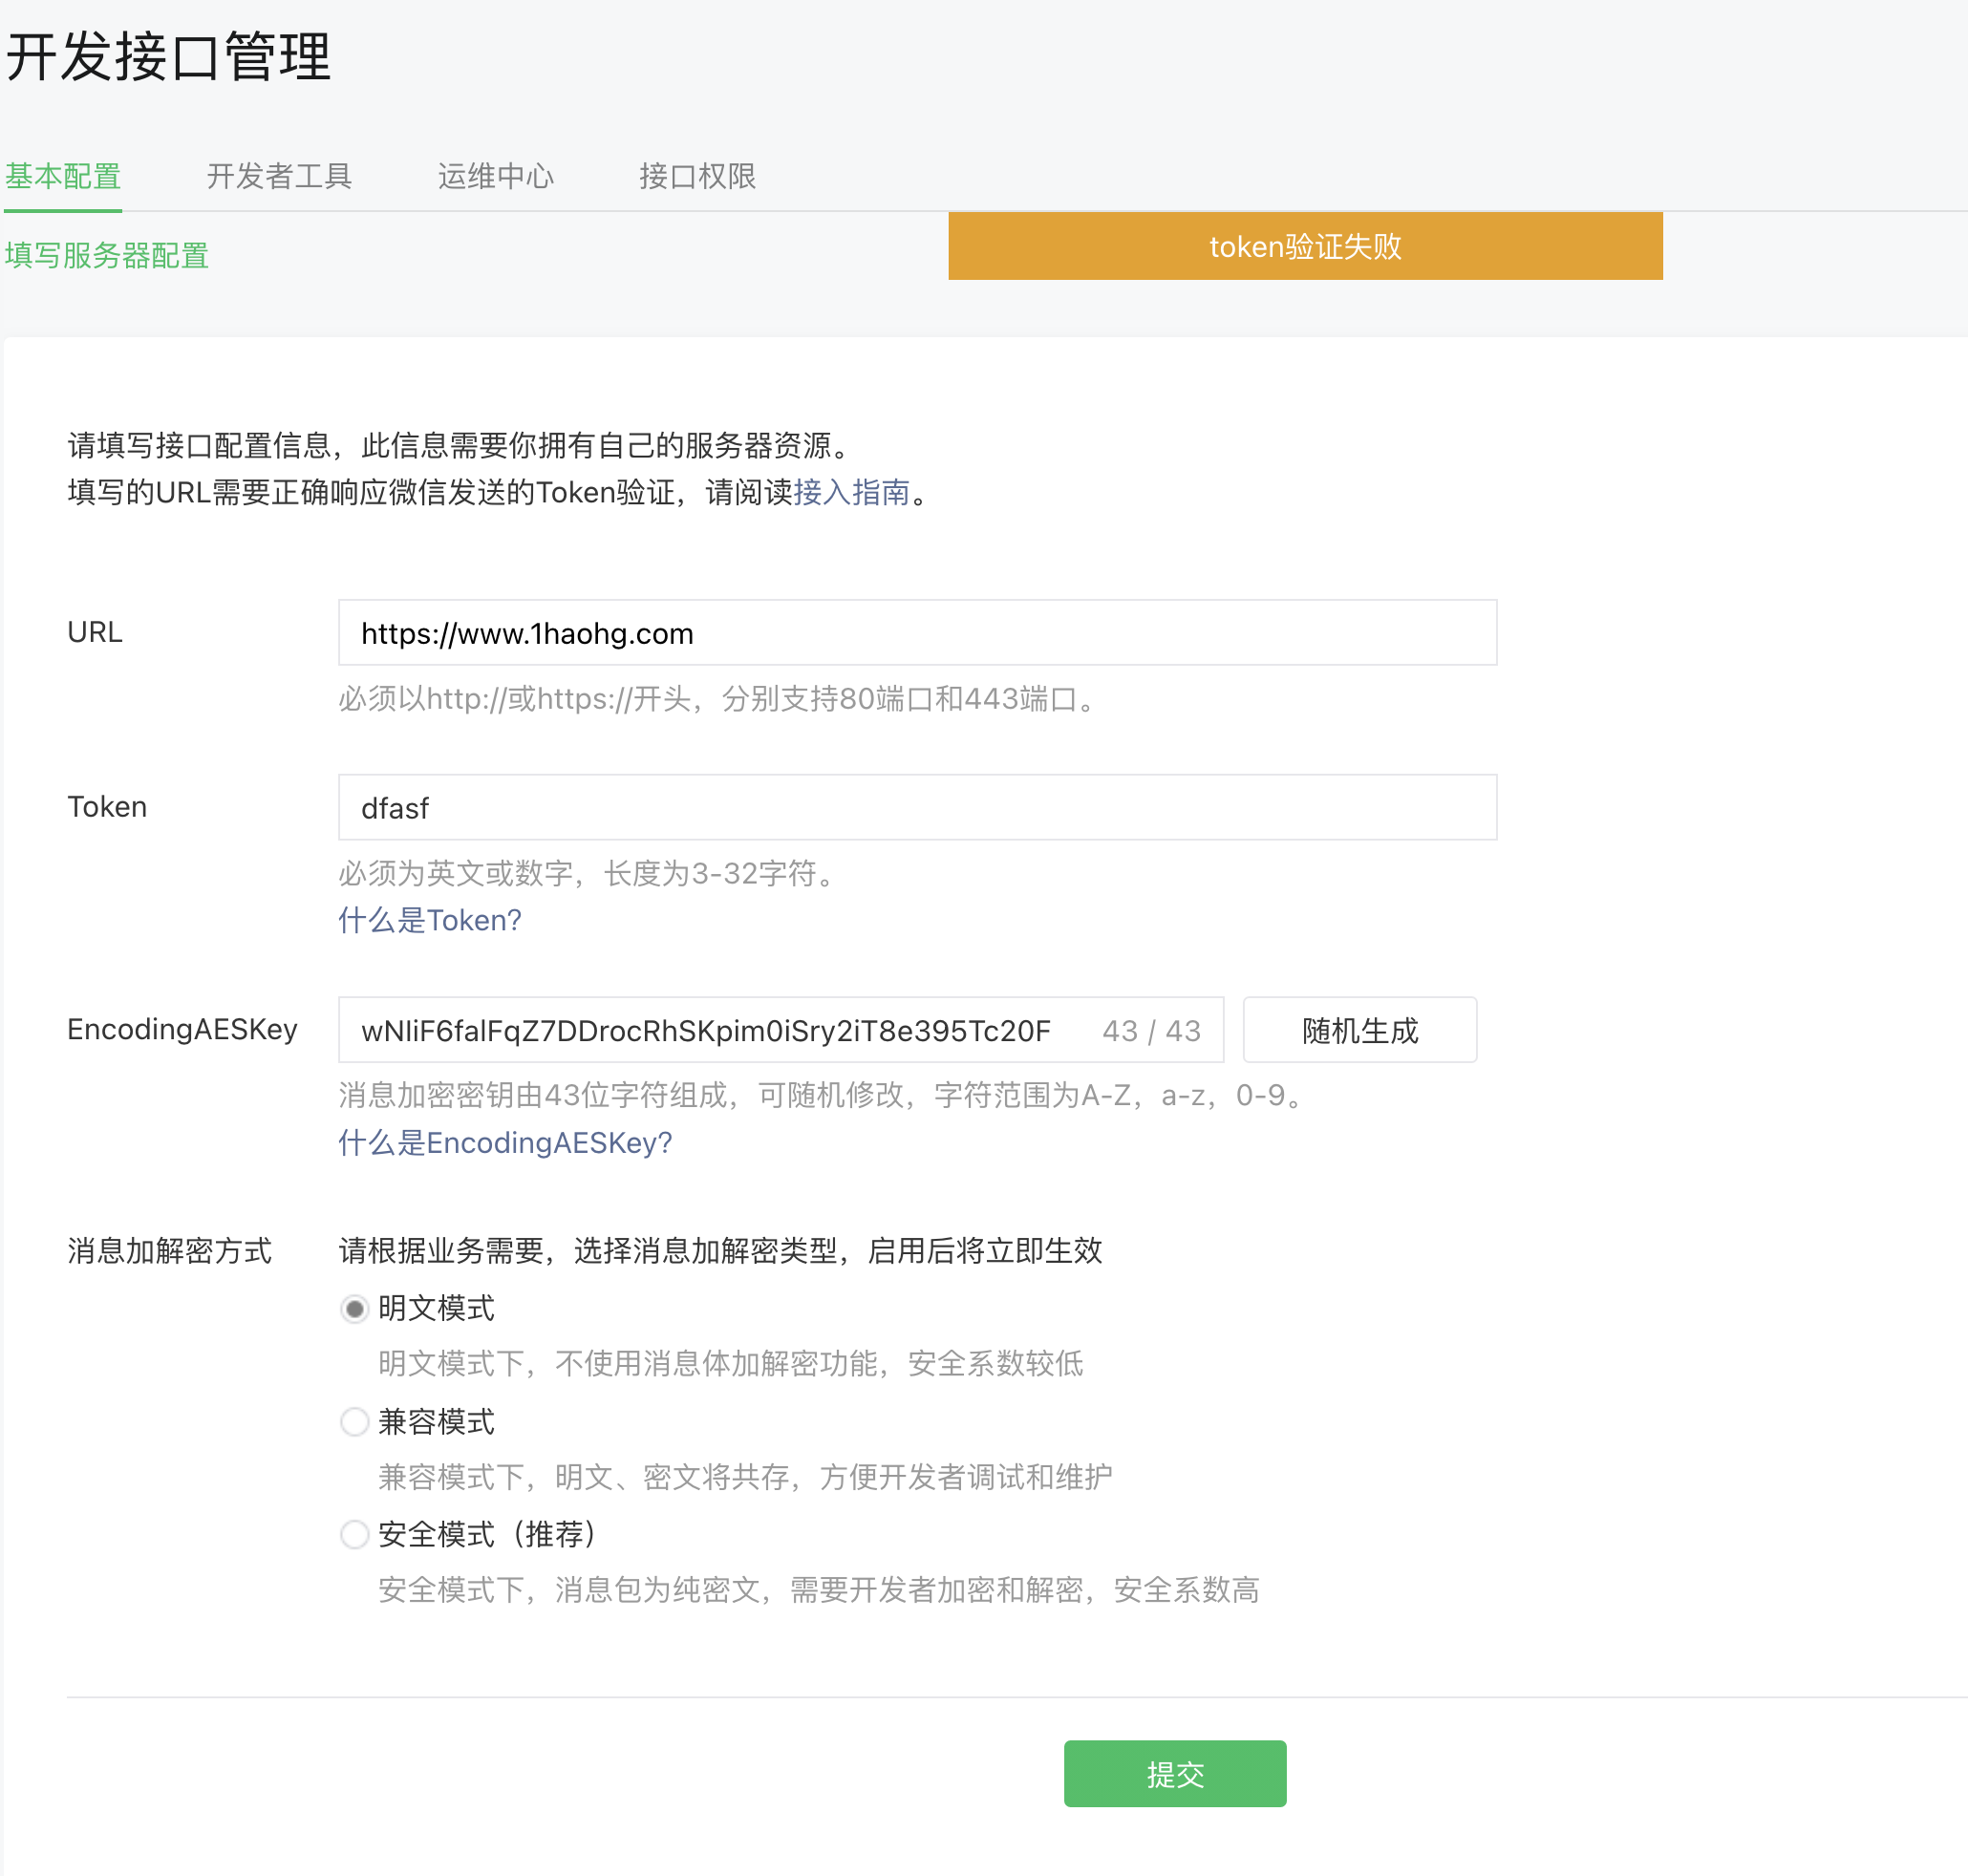Click the 兼容模式 label text

(436, 1421)
